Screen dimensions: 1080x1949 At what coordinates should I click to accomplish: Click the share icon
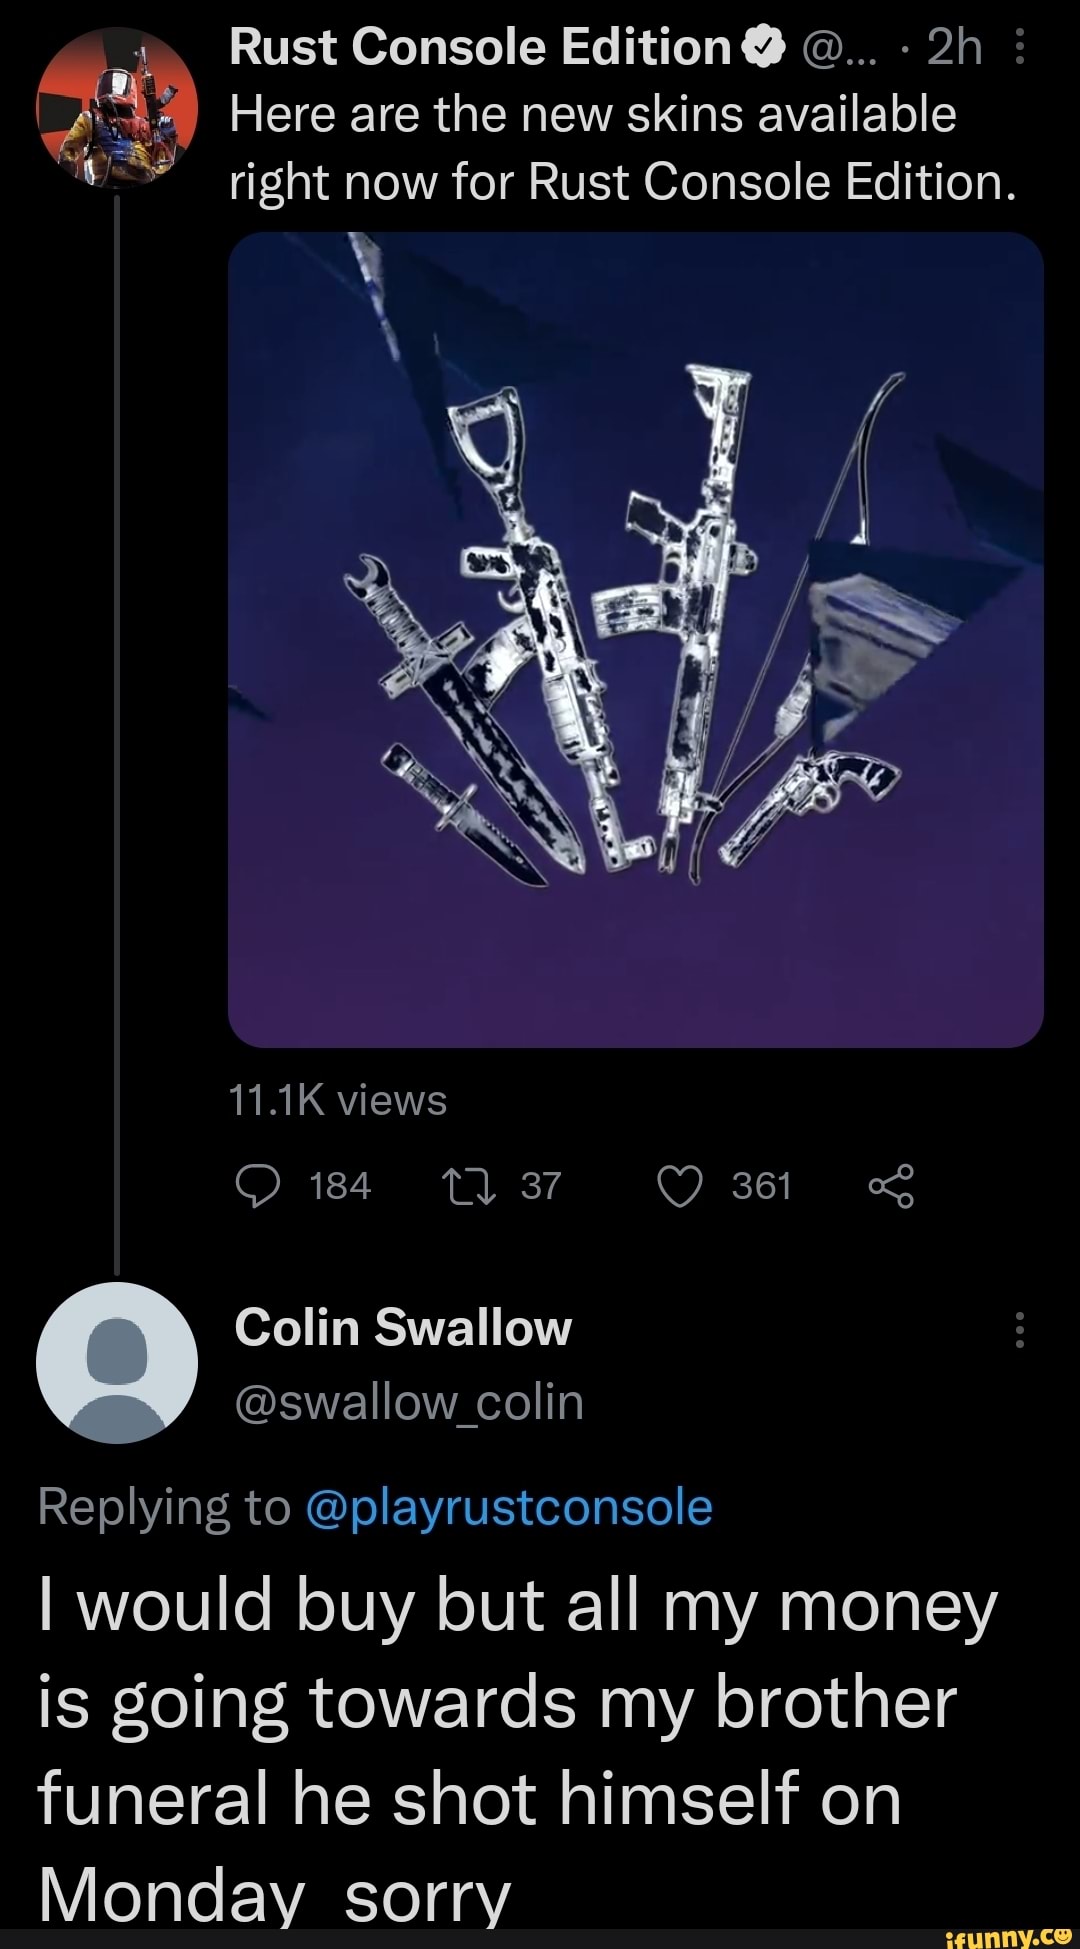tap(890, 1187)
